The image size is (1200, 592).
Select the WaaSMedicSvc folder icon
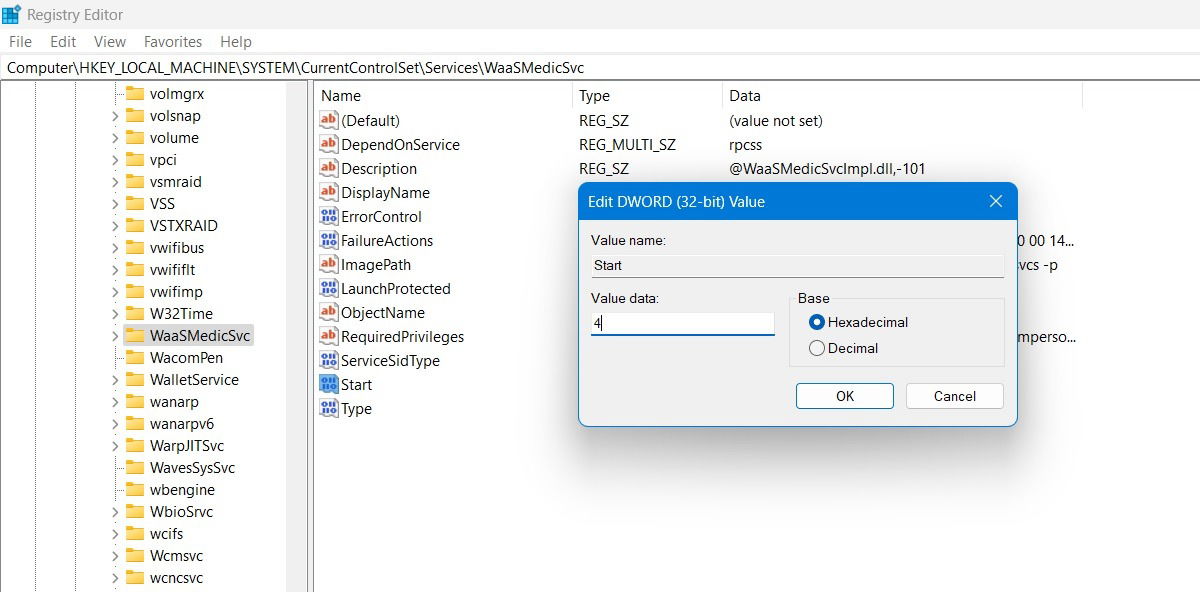(x=135, y=336)
